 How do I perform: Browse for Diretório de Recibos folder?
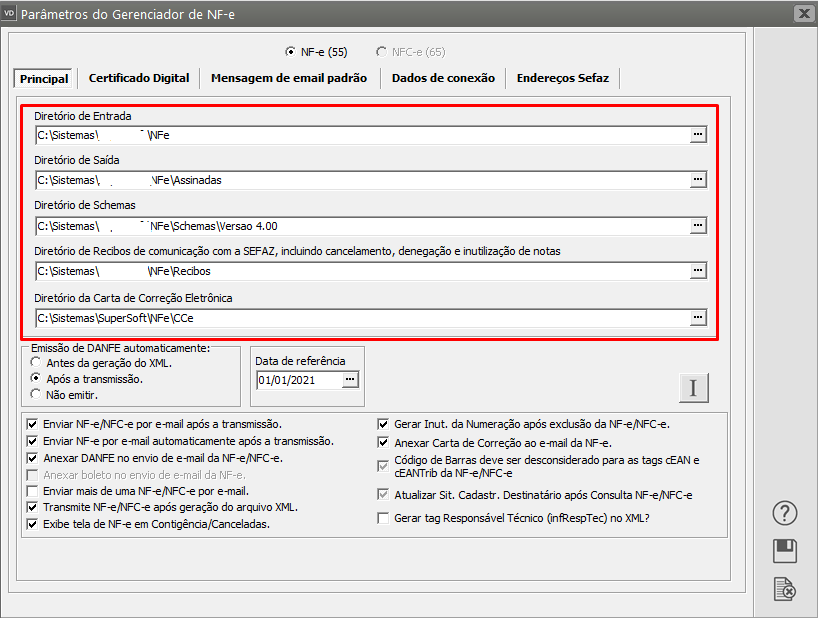pos(698,271)
